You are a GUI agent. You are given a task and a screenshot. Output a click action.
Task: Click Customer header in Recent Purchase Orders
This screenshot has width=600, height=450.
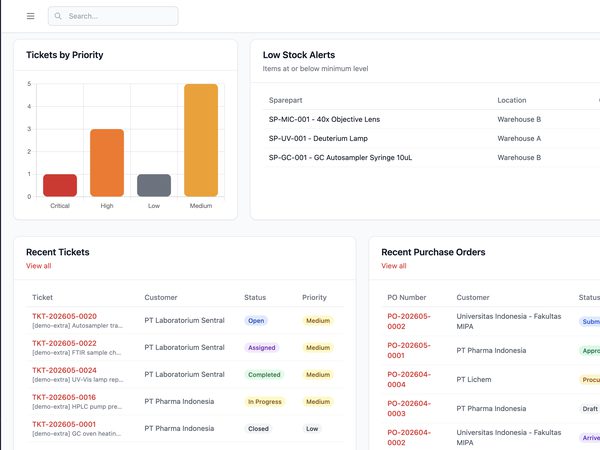click(x=473, y=297)
